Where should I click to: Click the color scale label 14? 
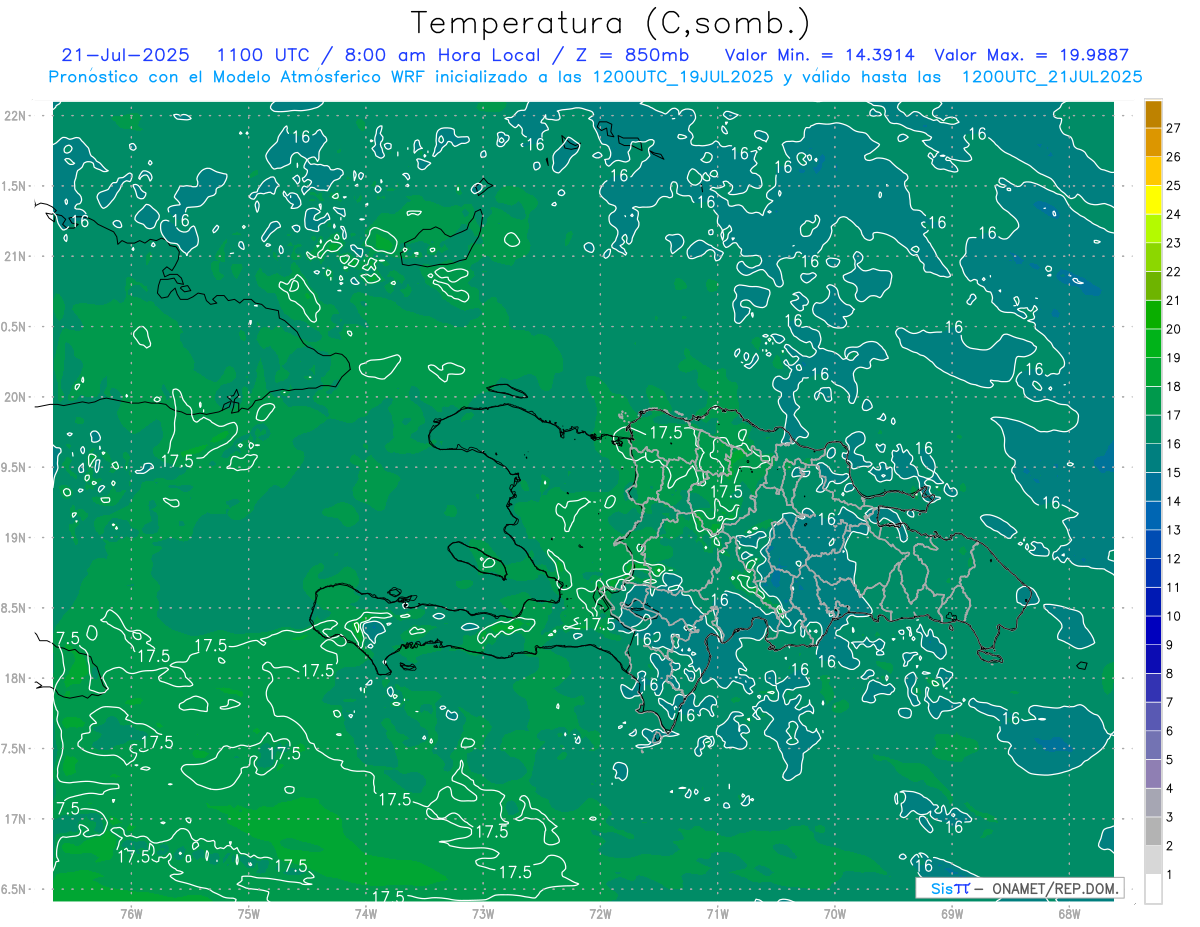(1174, 501)
